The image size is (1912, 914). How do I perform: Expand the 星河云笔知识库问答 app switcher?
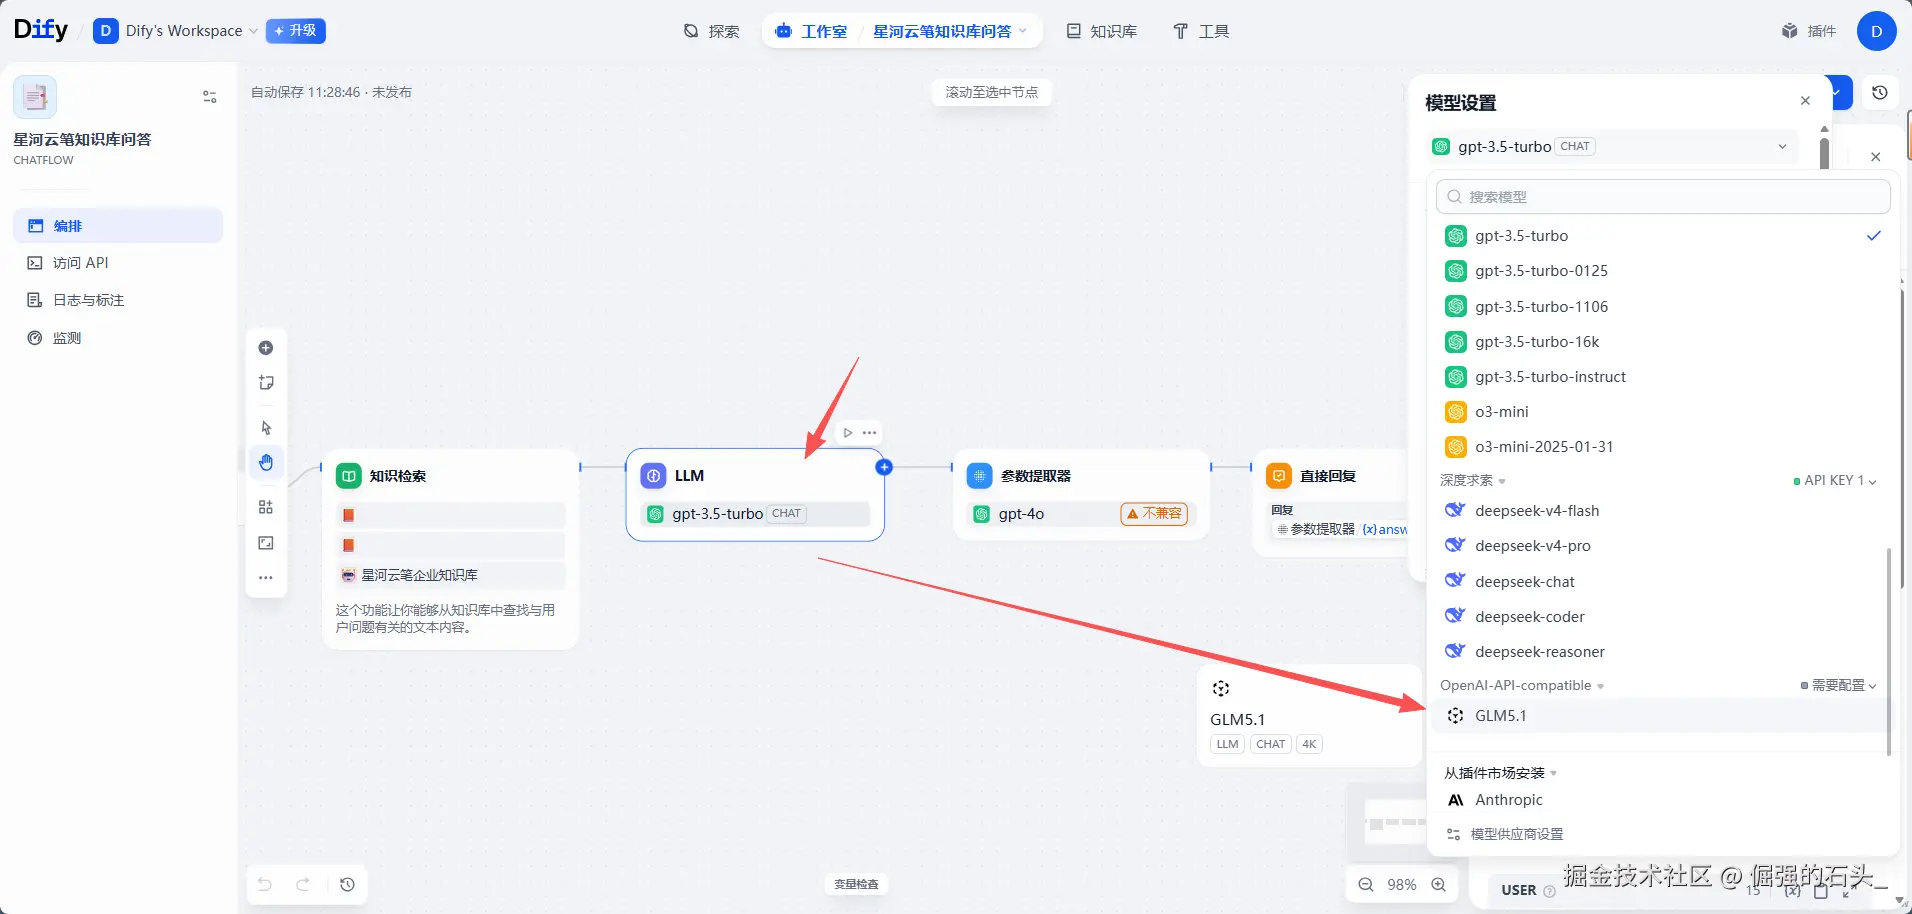[x=950, y=31]
